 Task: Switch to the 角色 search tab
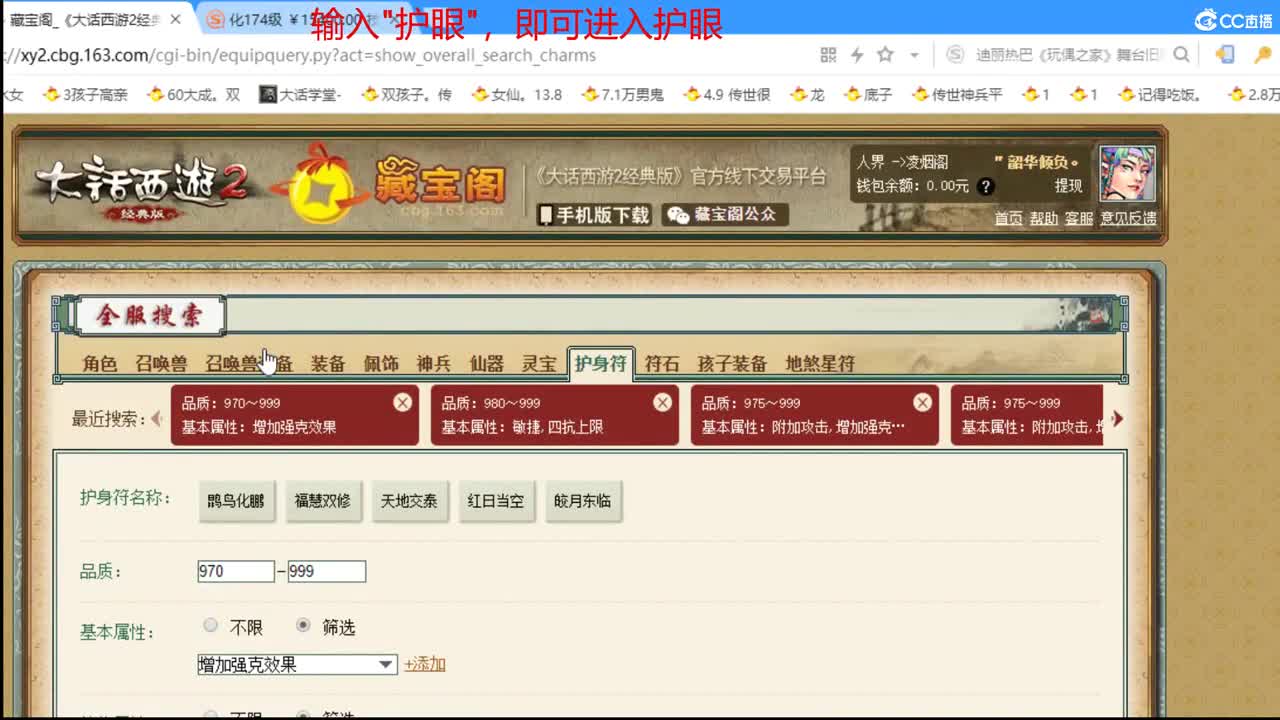pos(100,364)
